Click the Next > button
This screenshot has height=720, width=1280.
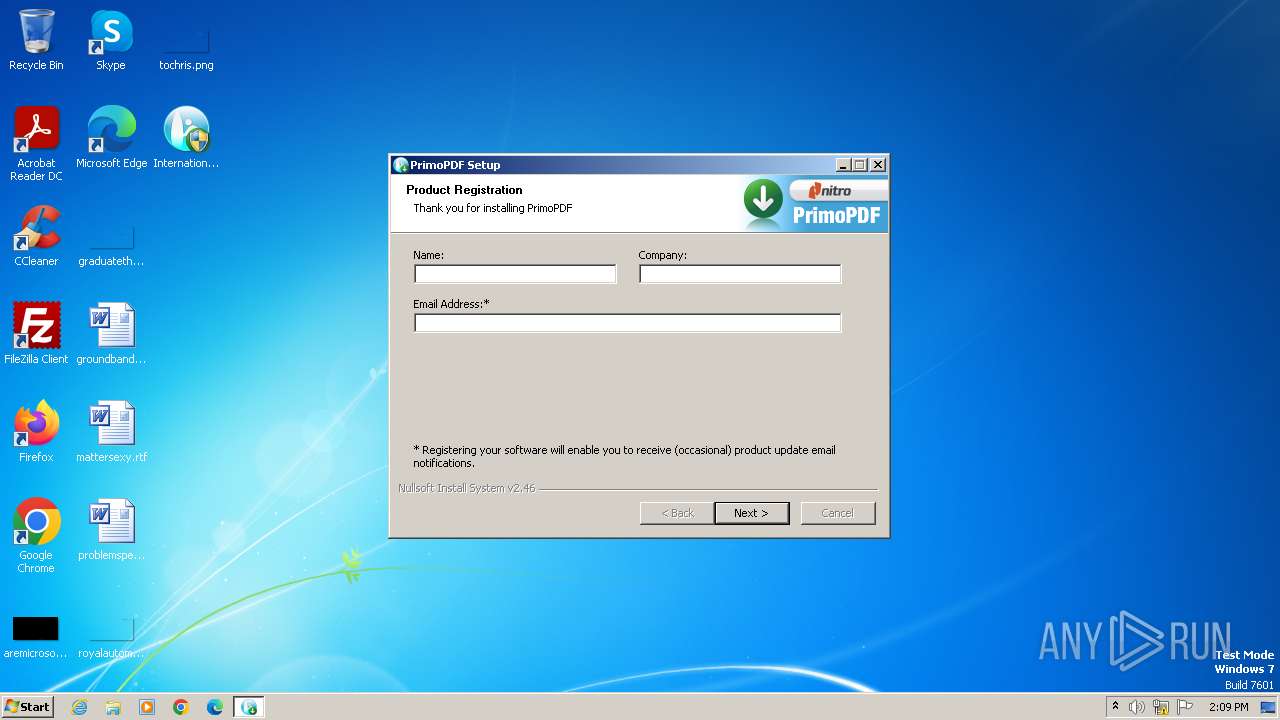click(752, 513)
